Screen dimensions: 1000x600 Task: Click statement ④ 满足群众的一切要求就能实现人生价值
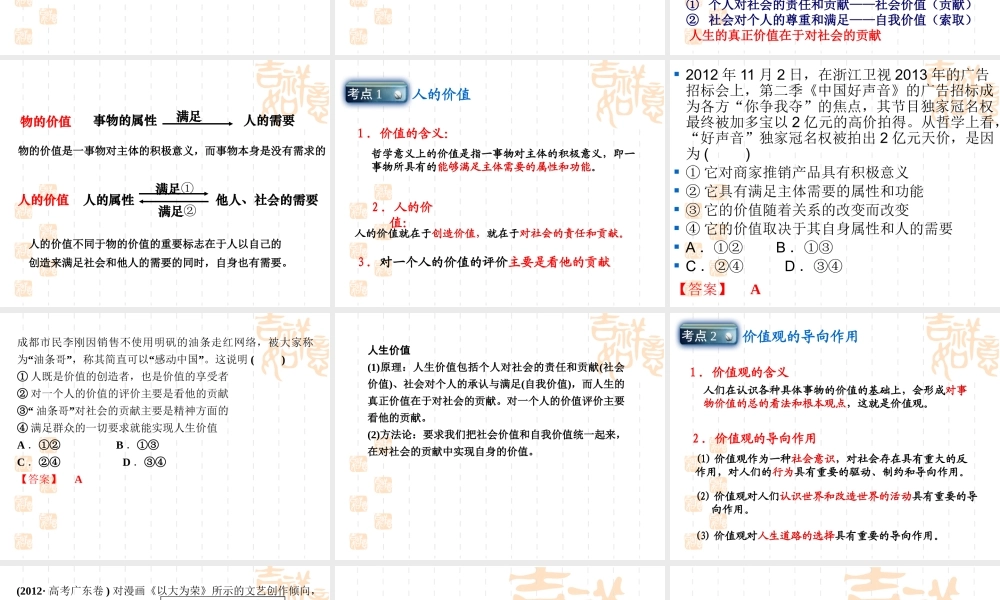(117, 428)
